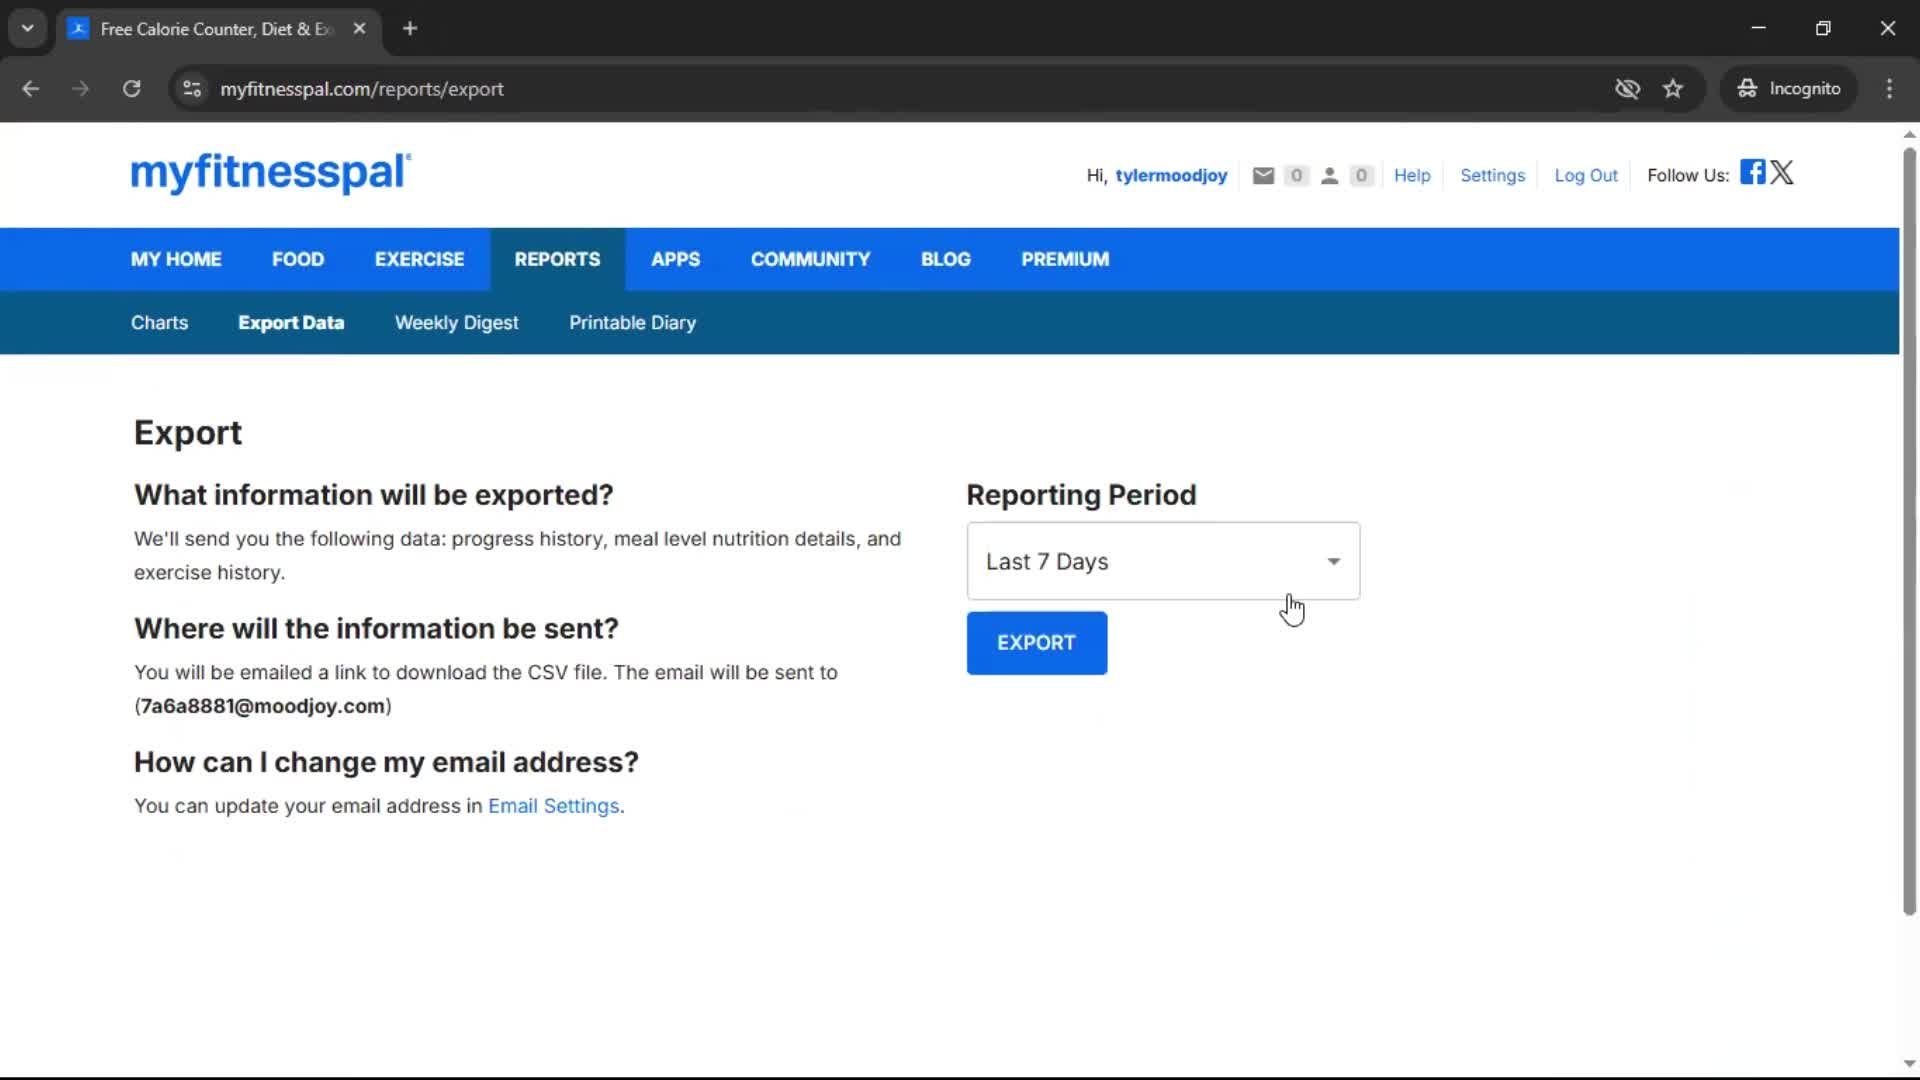Click the Incognito indicator
Image resolution: width=1920 pixels, height=1080 pixels.
point(1788,89)
